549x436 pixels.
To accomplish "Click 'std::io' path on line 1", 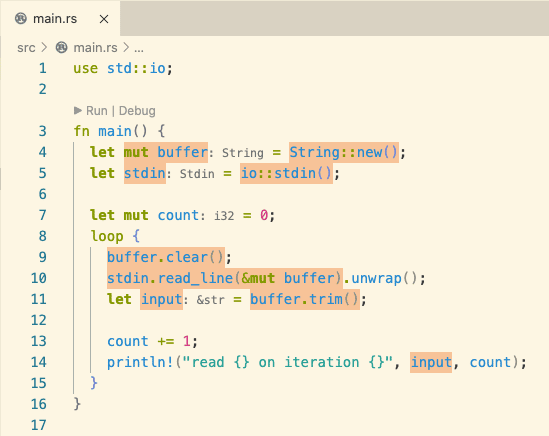I will click(136, 68).
